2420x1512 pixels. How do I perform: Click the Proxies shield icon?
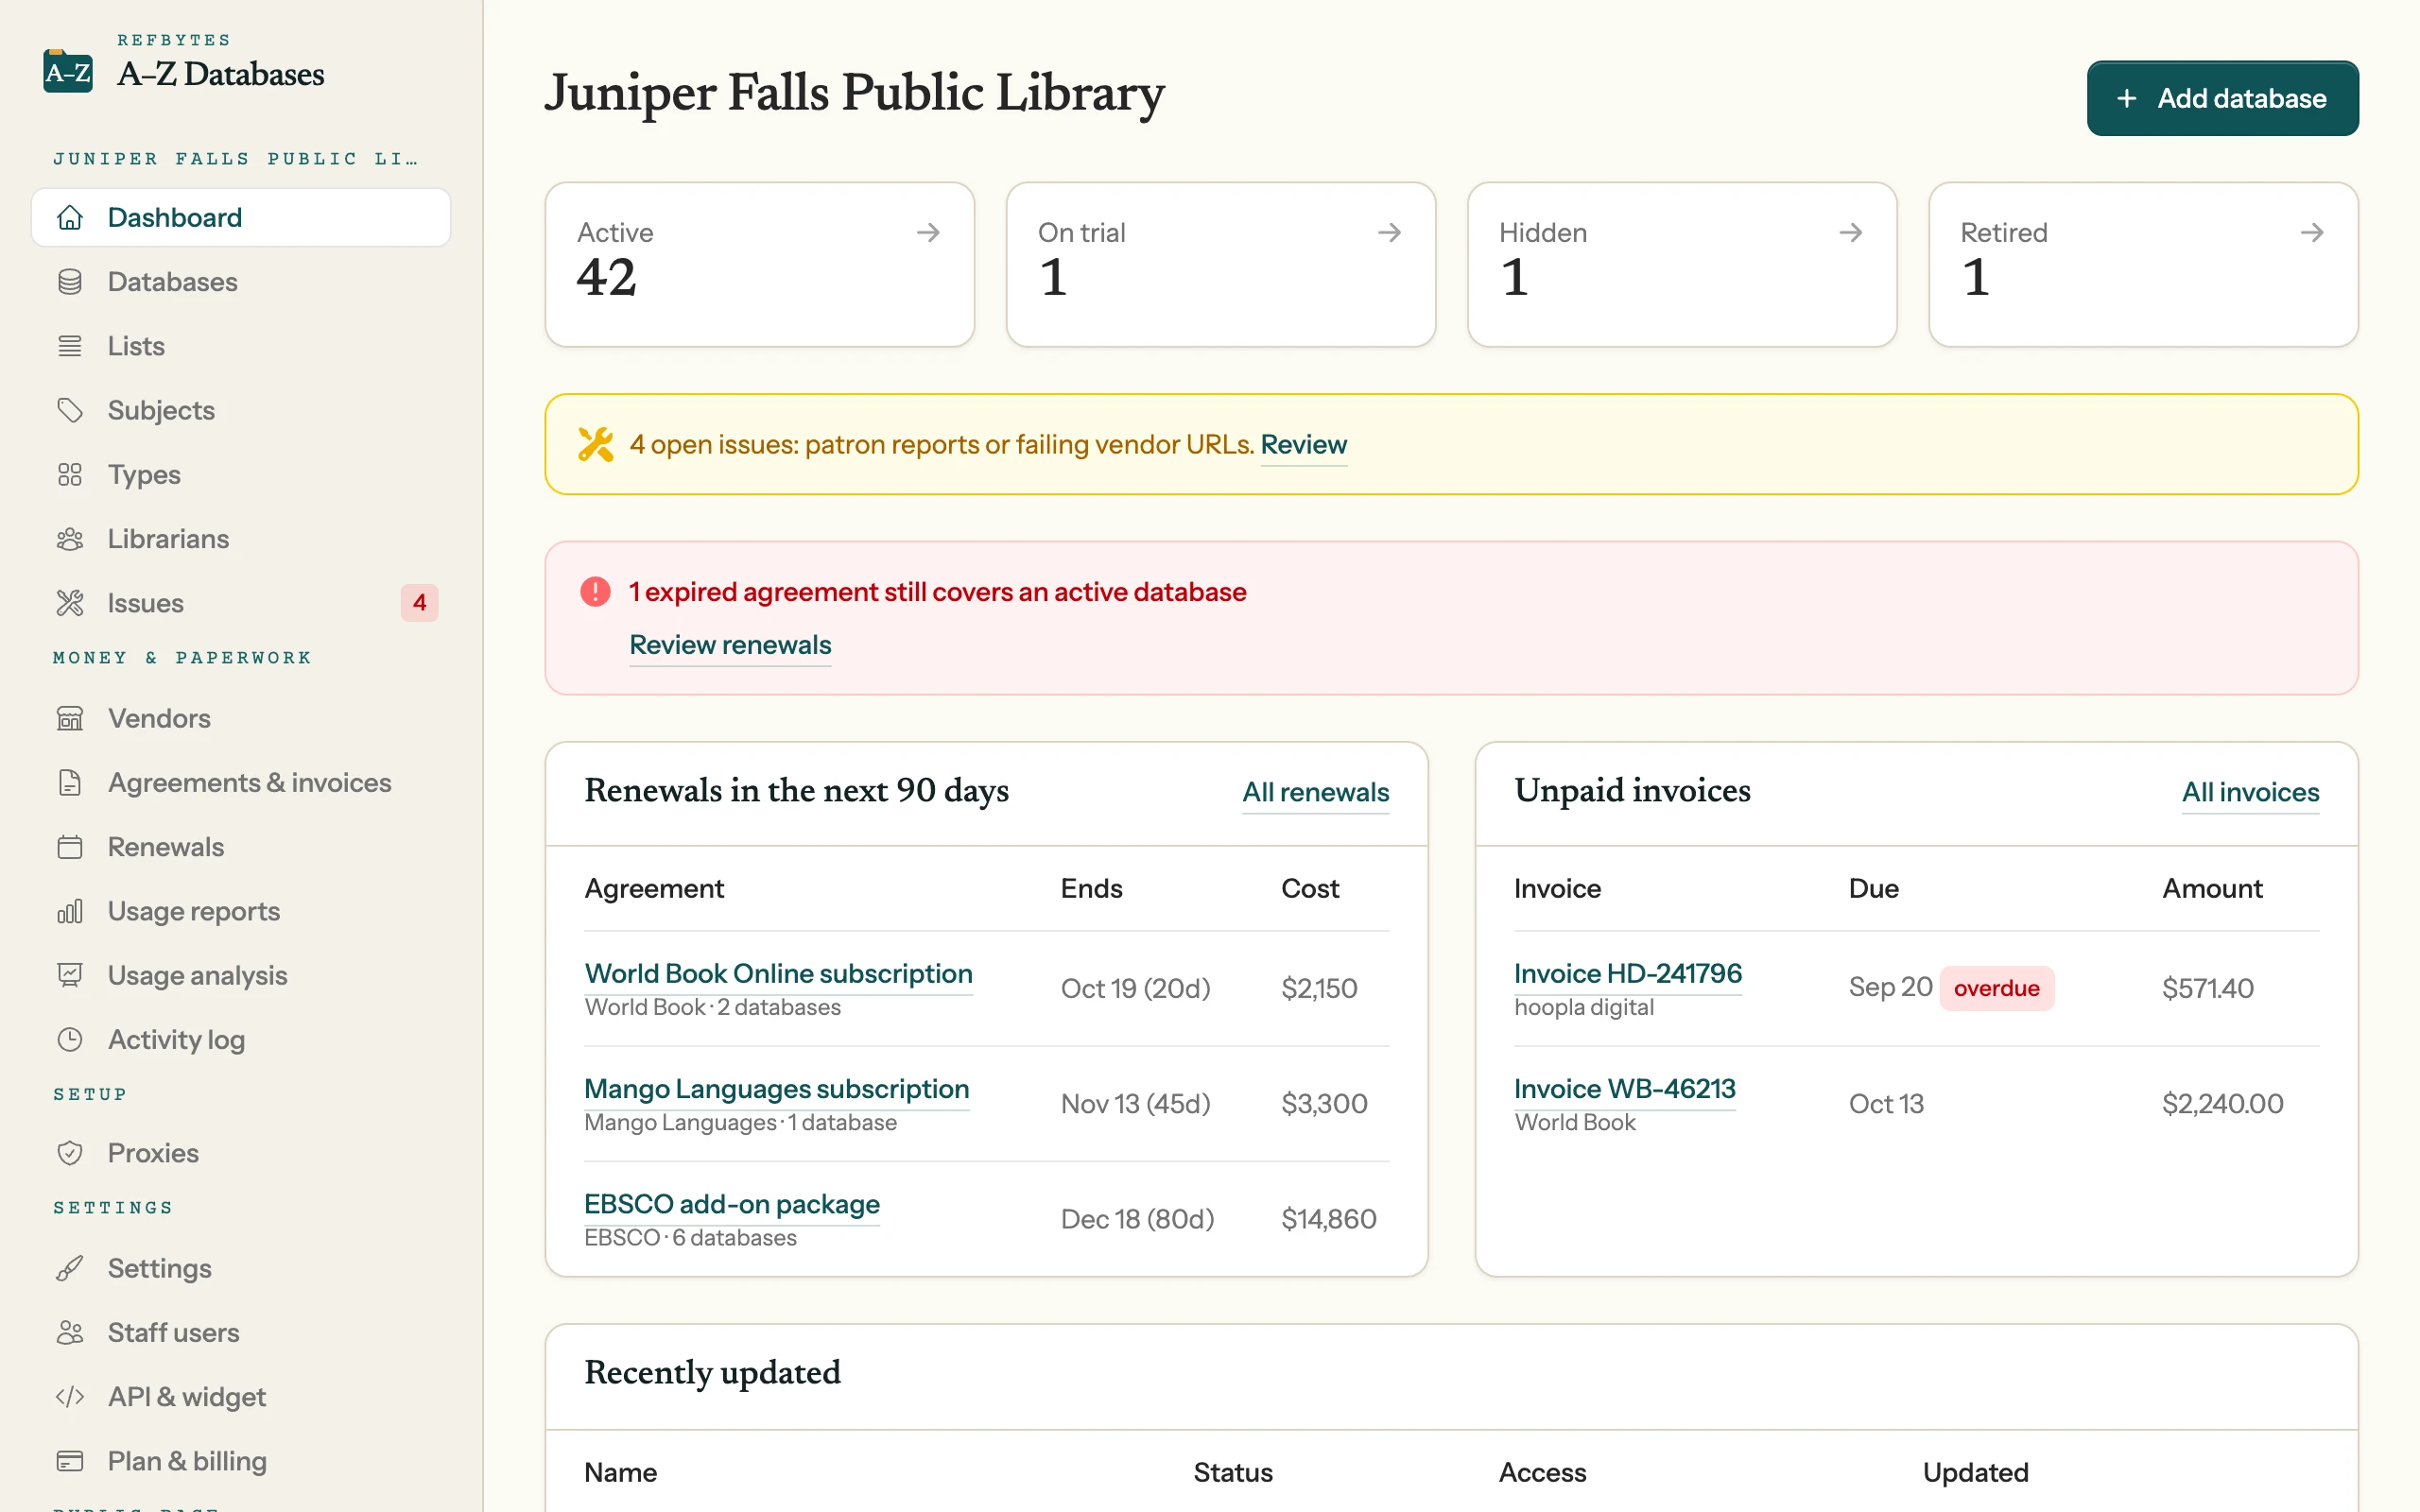click(70, 1153)
